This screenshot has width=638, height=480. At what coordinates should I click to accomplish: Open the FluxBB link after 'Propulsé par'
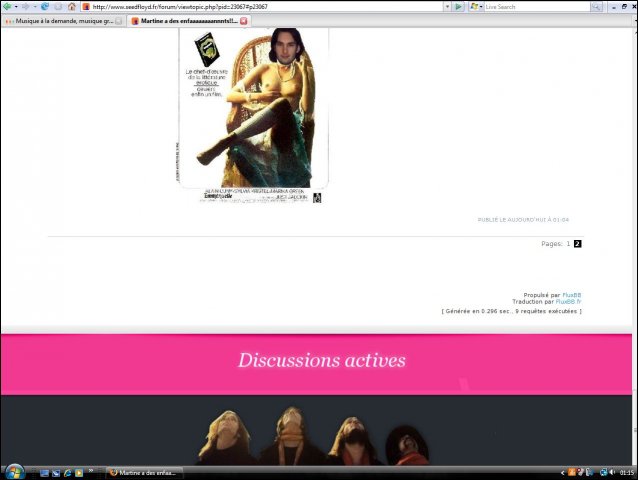click(x=571, y=295)
